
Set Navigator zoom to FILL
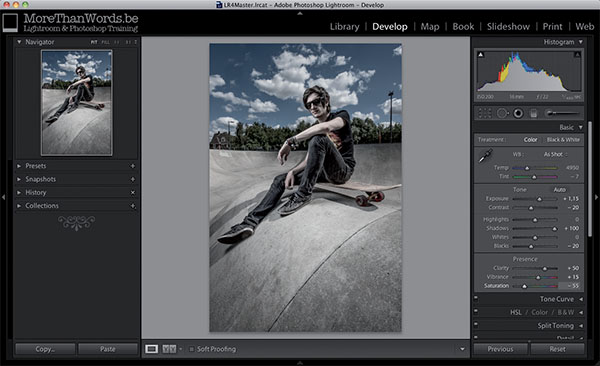105,42
